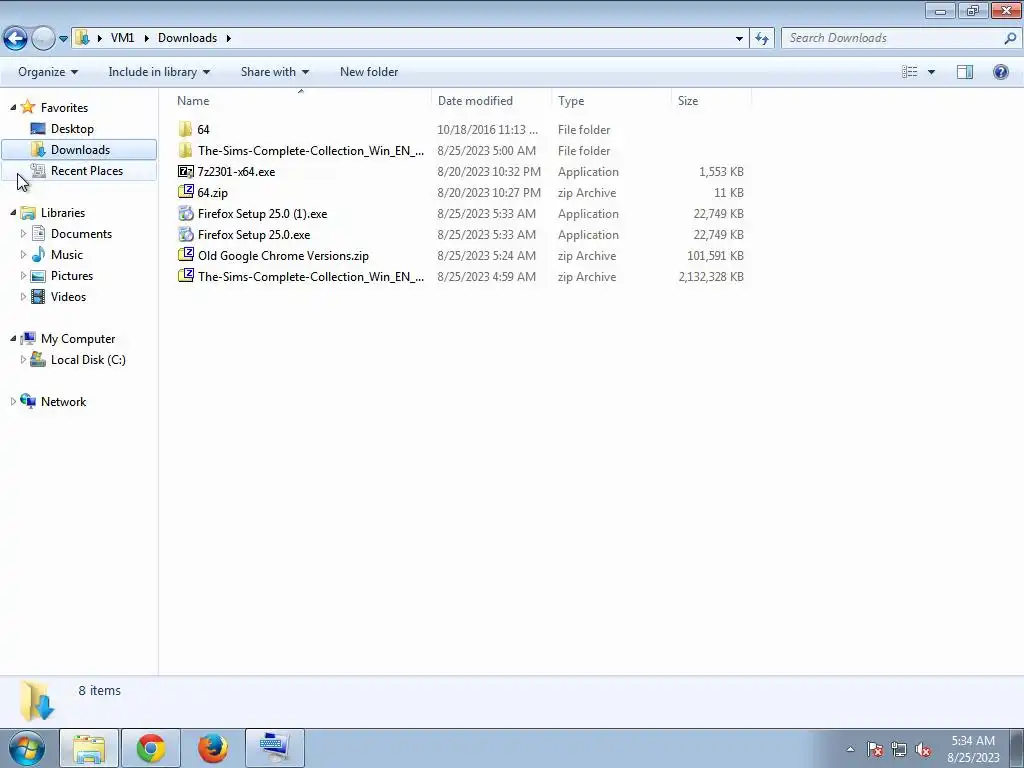
Task: Expand Local Disk (C:) node
Action: 24,359
